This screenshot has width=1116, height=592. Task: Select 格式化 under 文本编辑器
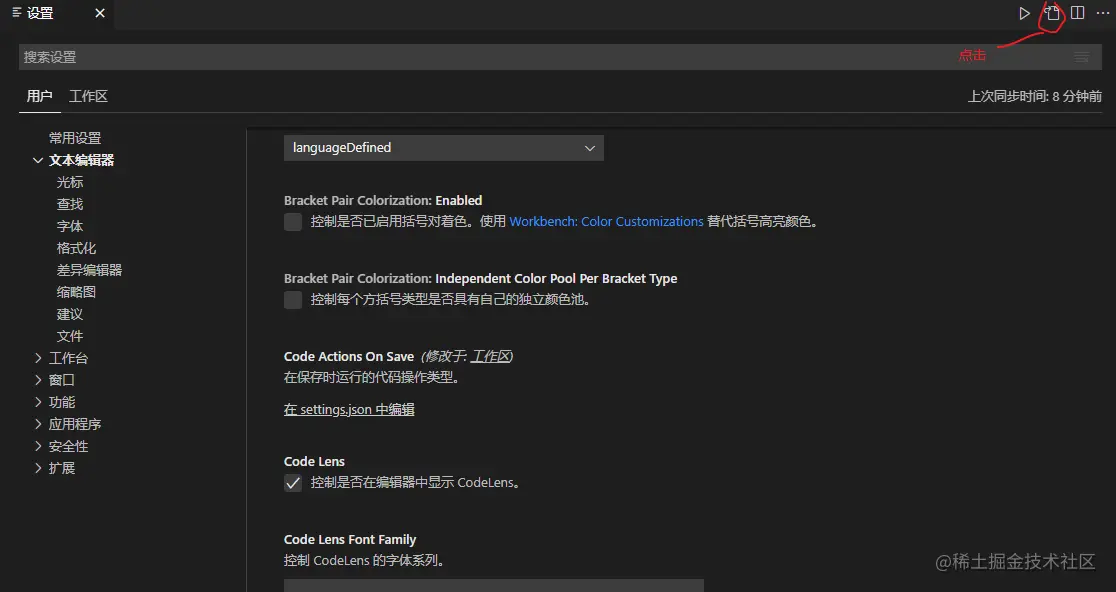pyautogui.click(x=76, y=249)
